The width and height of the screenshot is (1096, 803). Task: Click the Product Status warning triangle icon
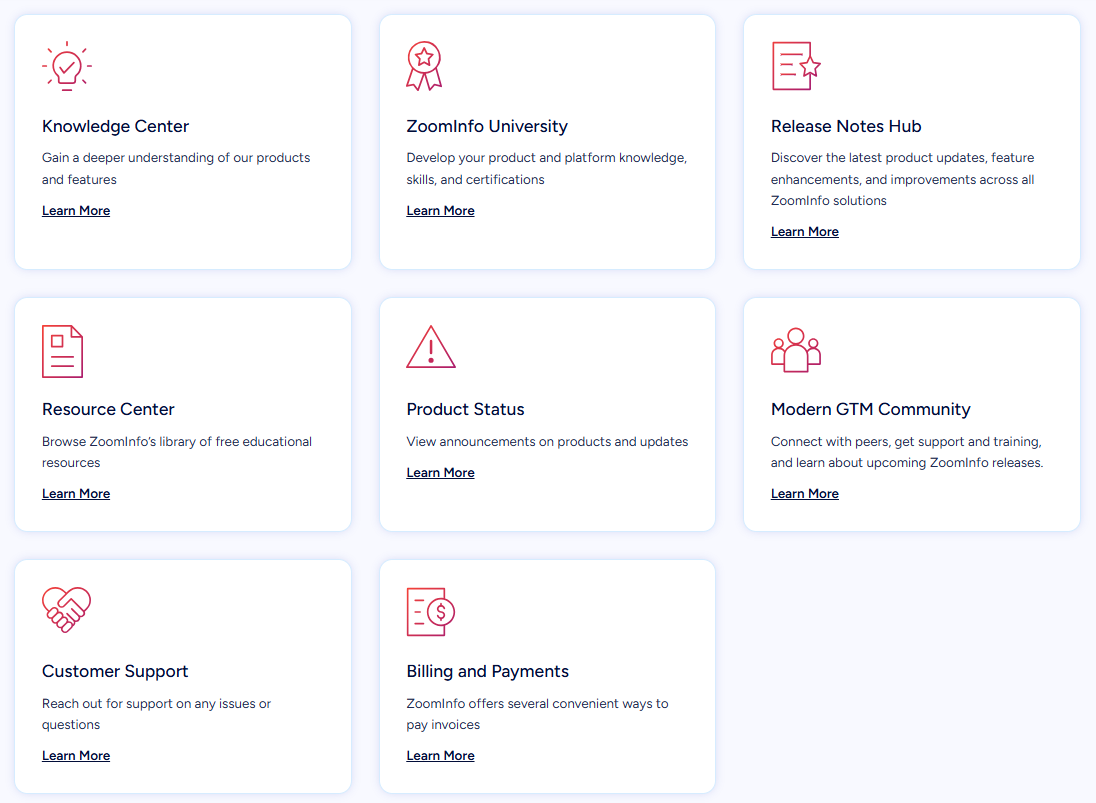tap(431, 347)
